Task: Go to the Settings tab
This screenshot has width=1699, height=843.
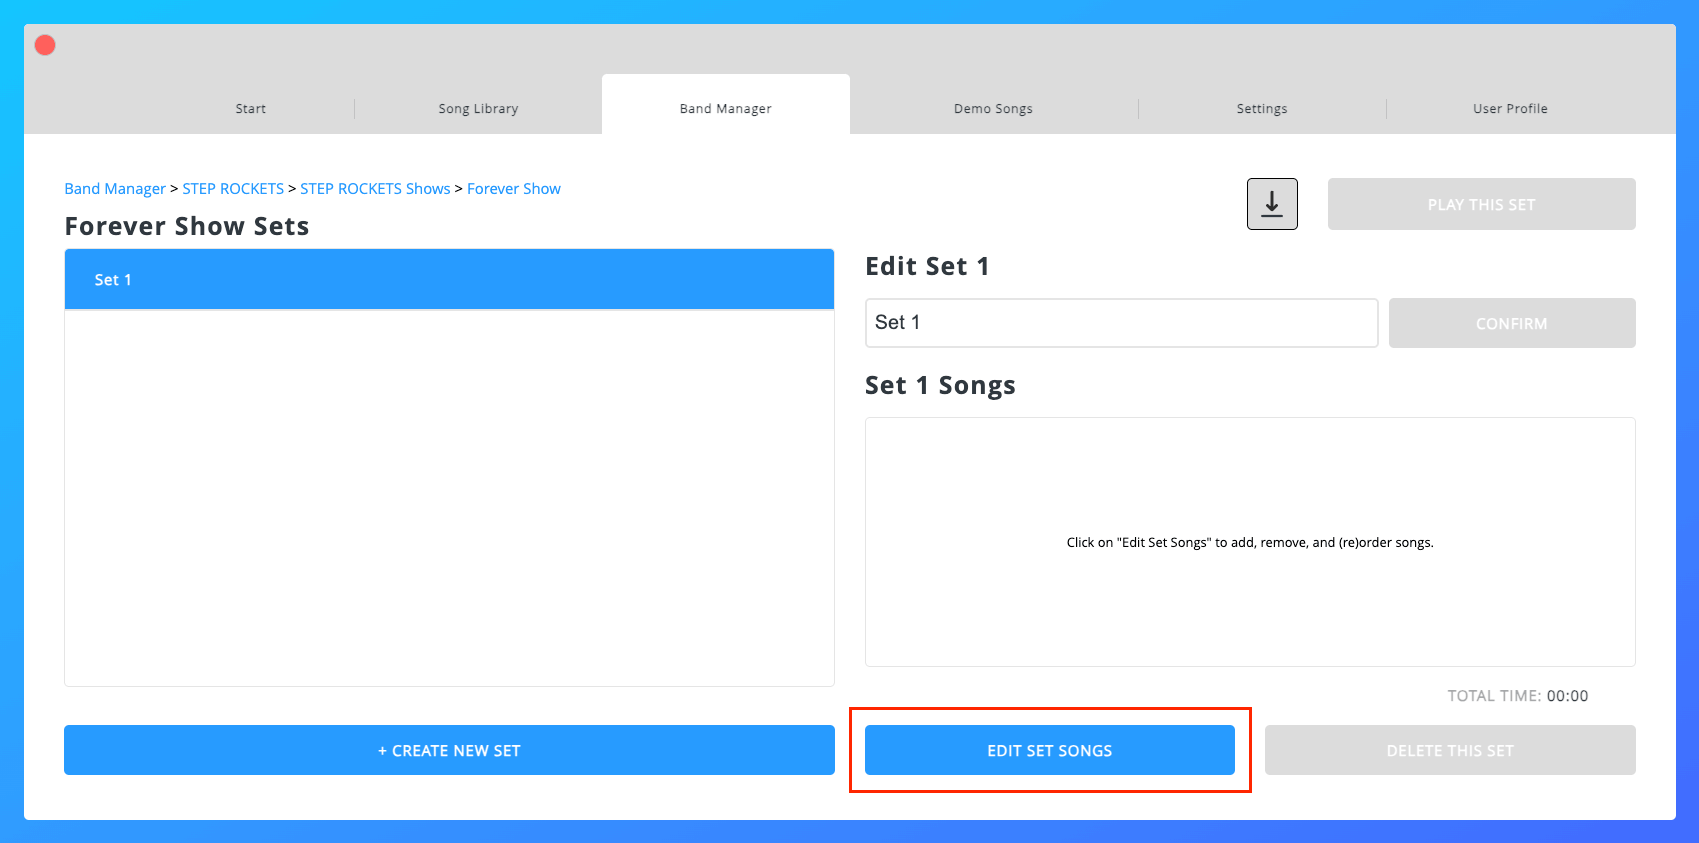Action: point(1261,108)
